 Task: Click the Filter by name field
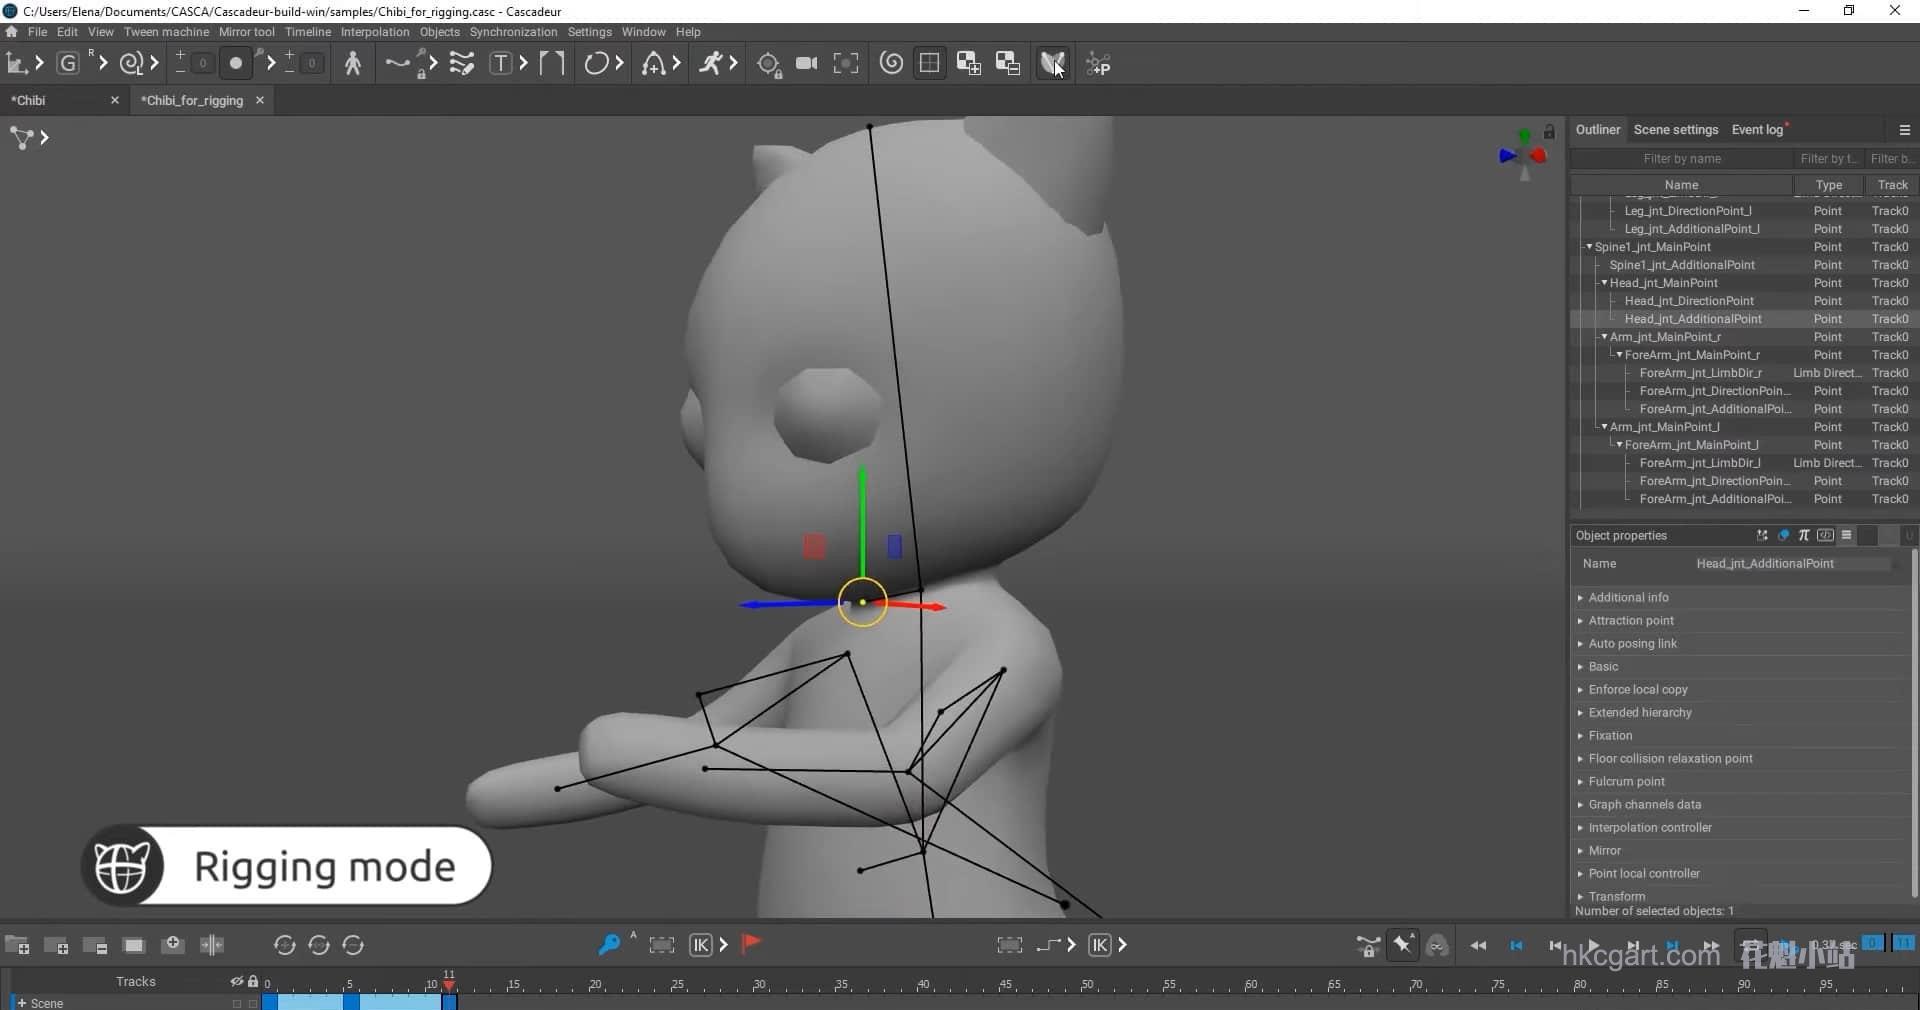(x=1682, y=158)
